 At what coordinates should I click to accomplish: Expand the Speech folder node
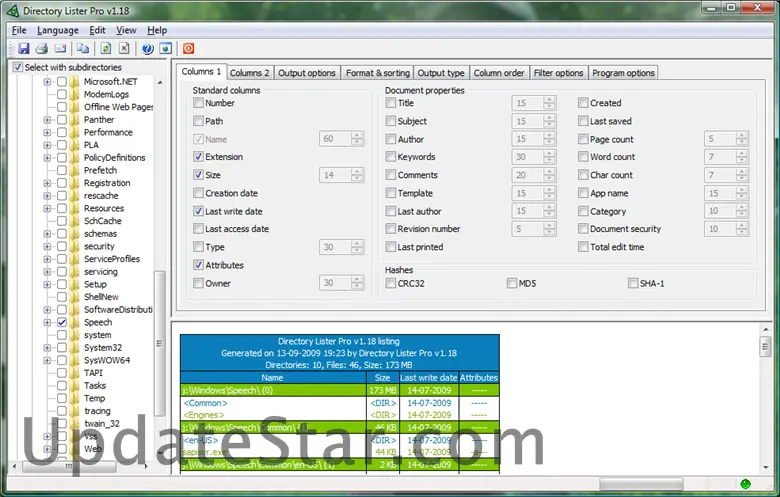pyautogui.click(x=47, y=322)
